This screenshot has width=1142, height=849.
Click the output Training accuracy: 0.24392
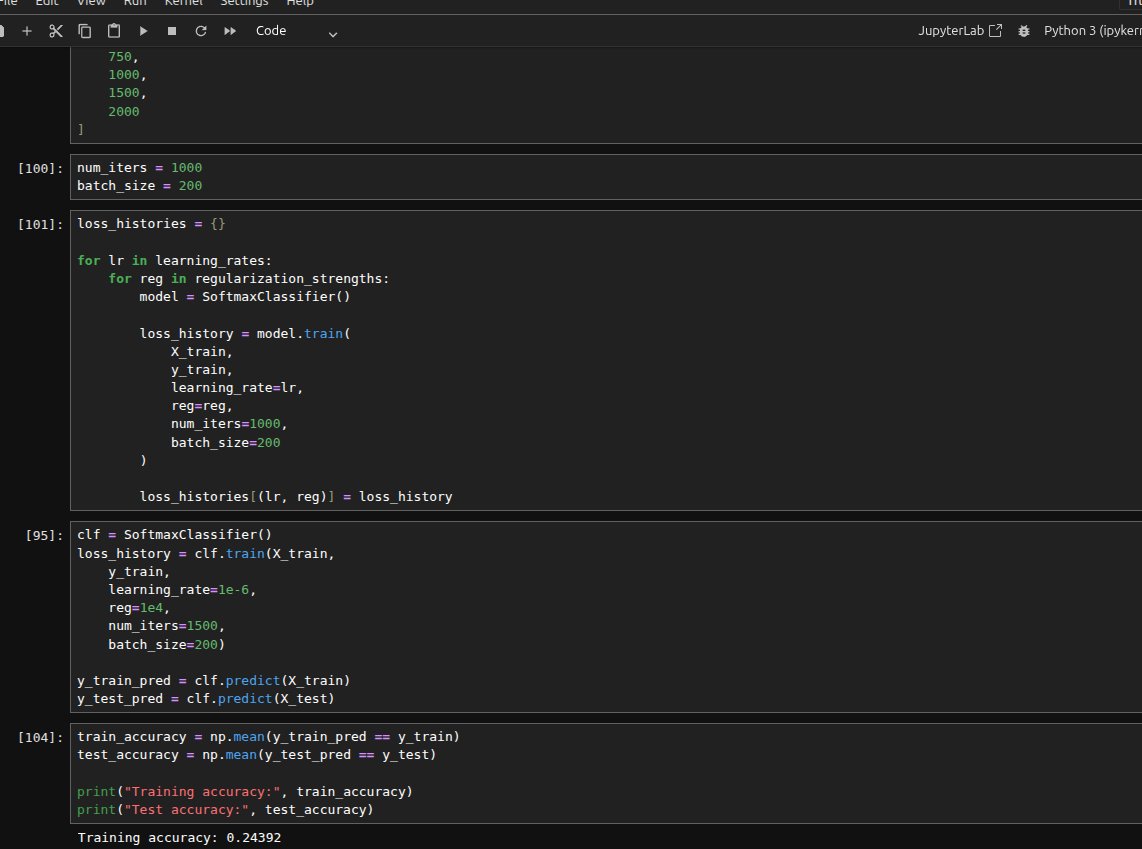coord(179,838)
